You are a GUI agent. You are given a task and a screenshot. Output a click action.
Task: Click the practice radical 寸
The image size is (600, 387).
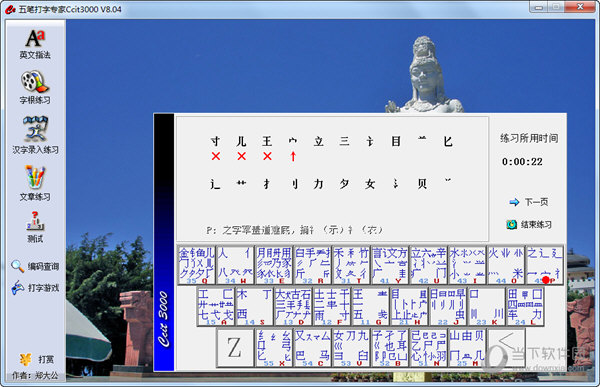[215, 141]
